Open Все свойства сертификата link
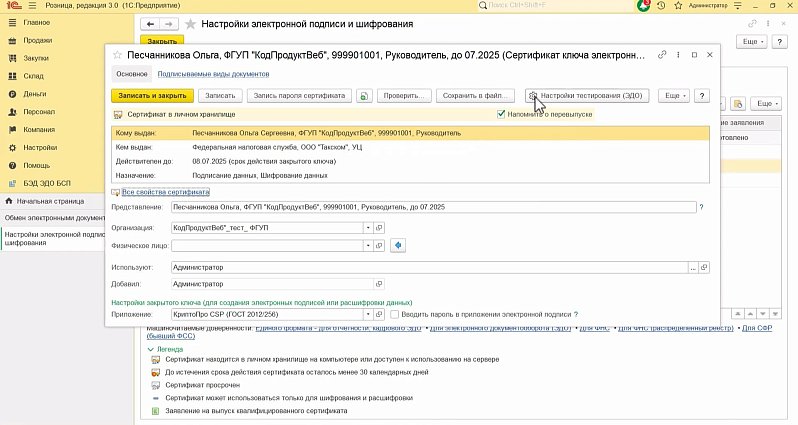The height and width of the screenshot is (425, 798). [165, 192]
